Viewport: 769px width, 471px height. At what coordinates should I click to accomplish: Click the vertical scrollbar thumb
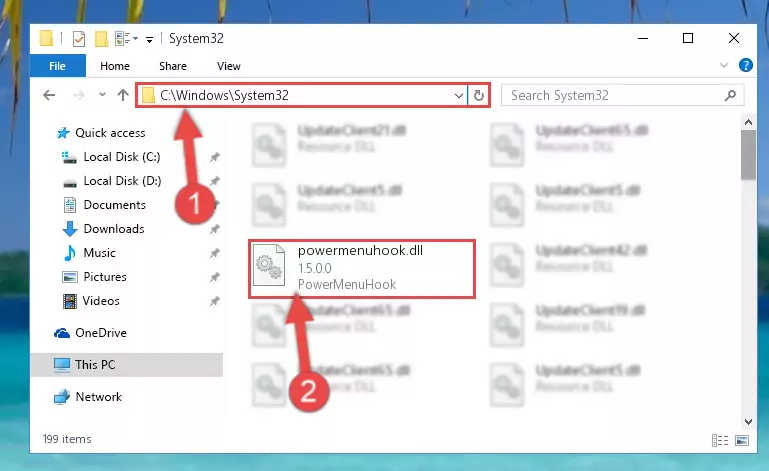point(748,155)
